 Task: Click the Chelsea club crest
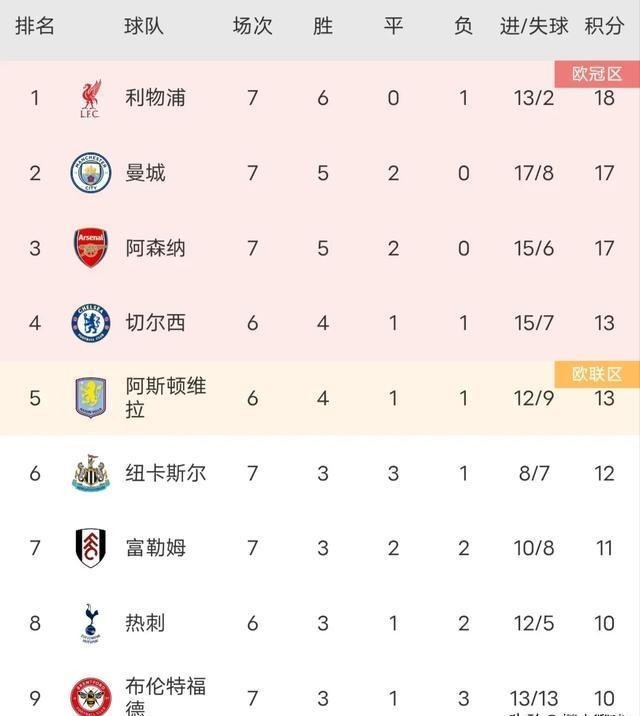[91, 323]
